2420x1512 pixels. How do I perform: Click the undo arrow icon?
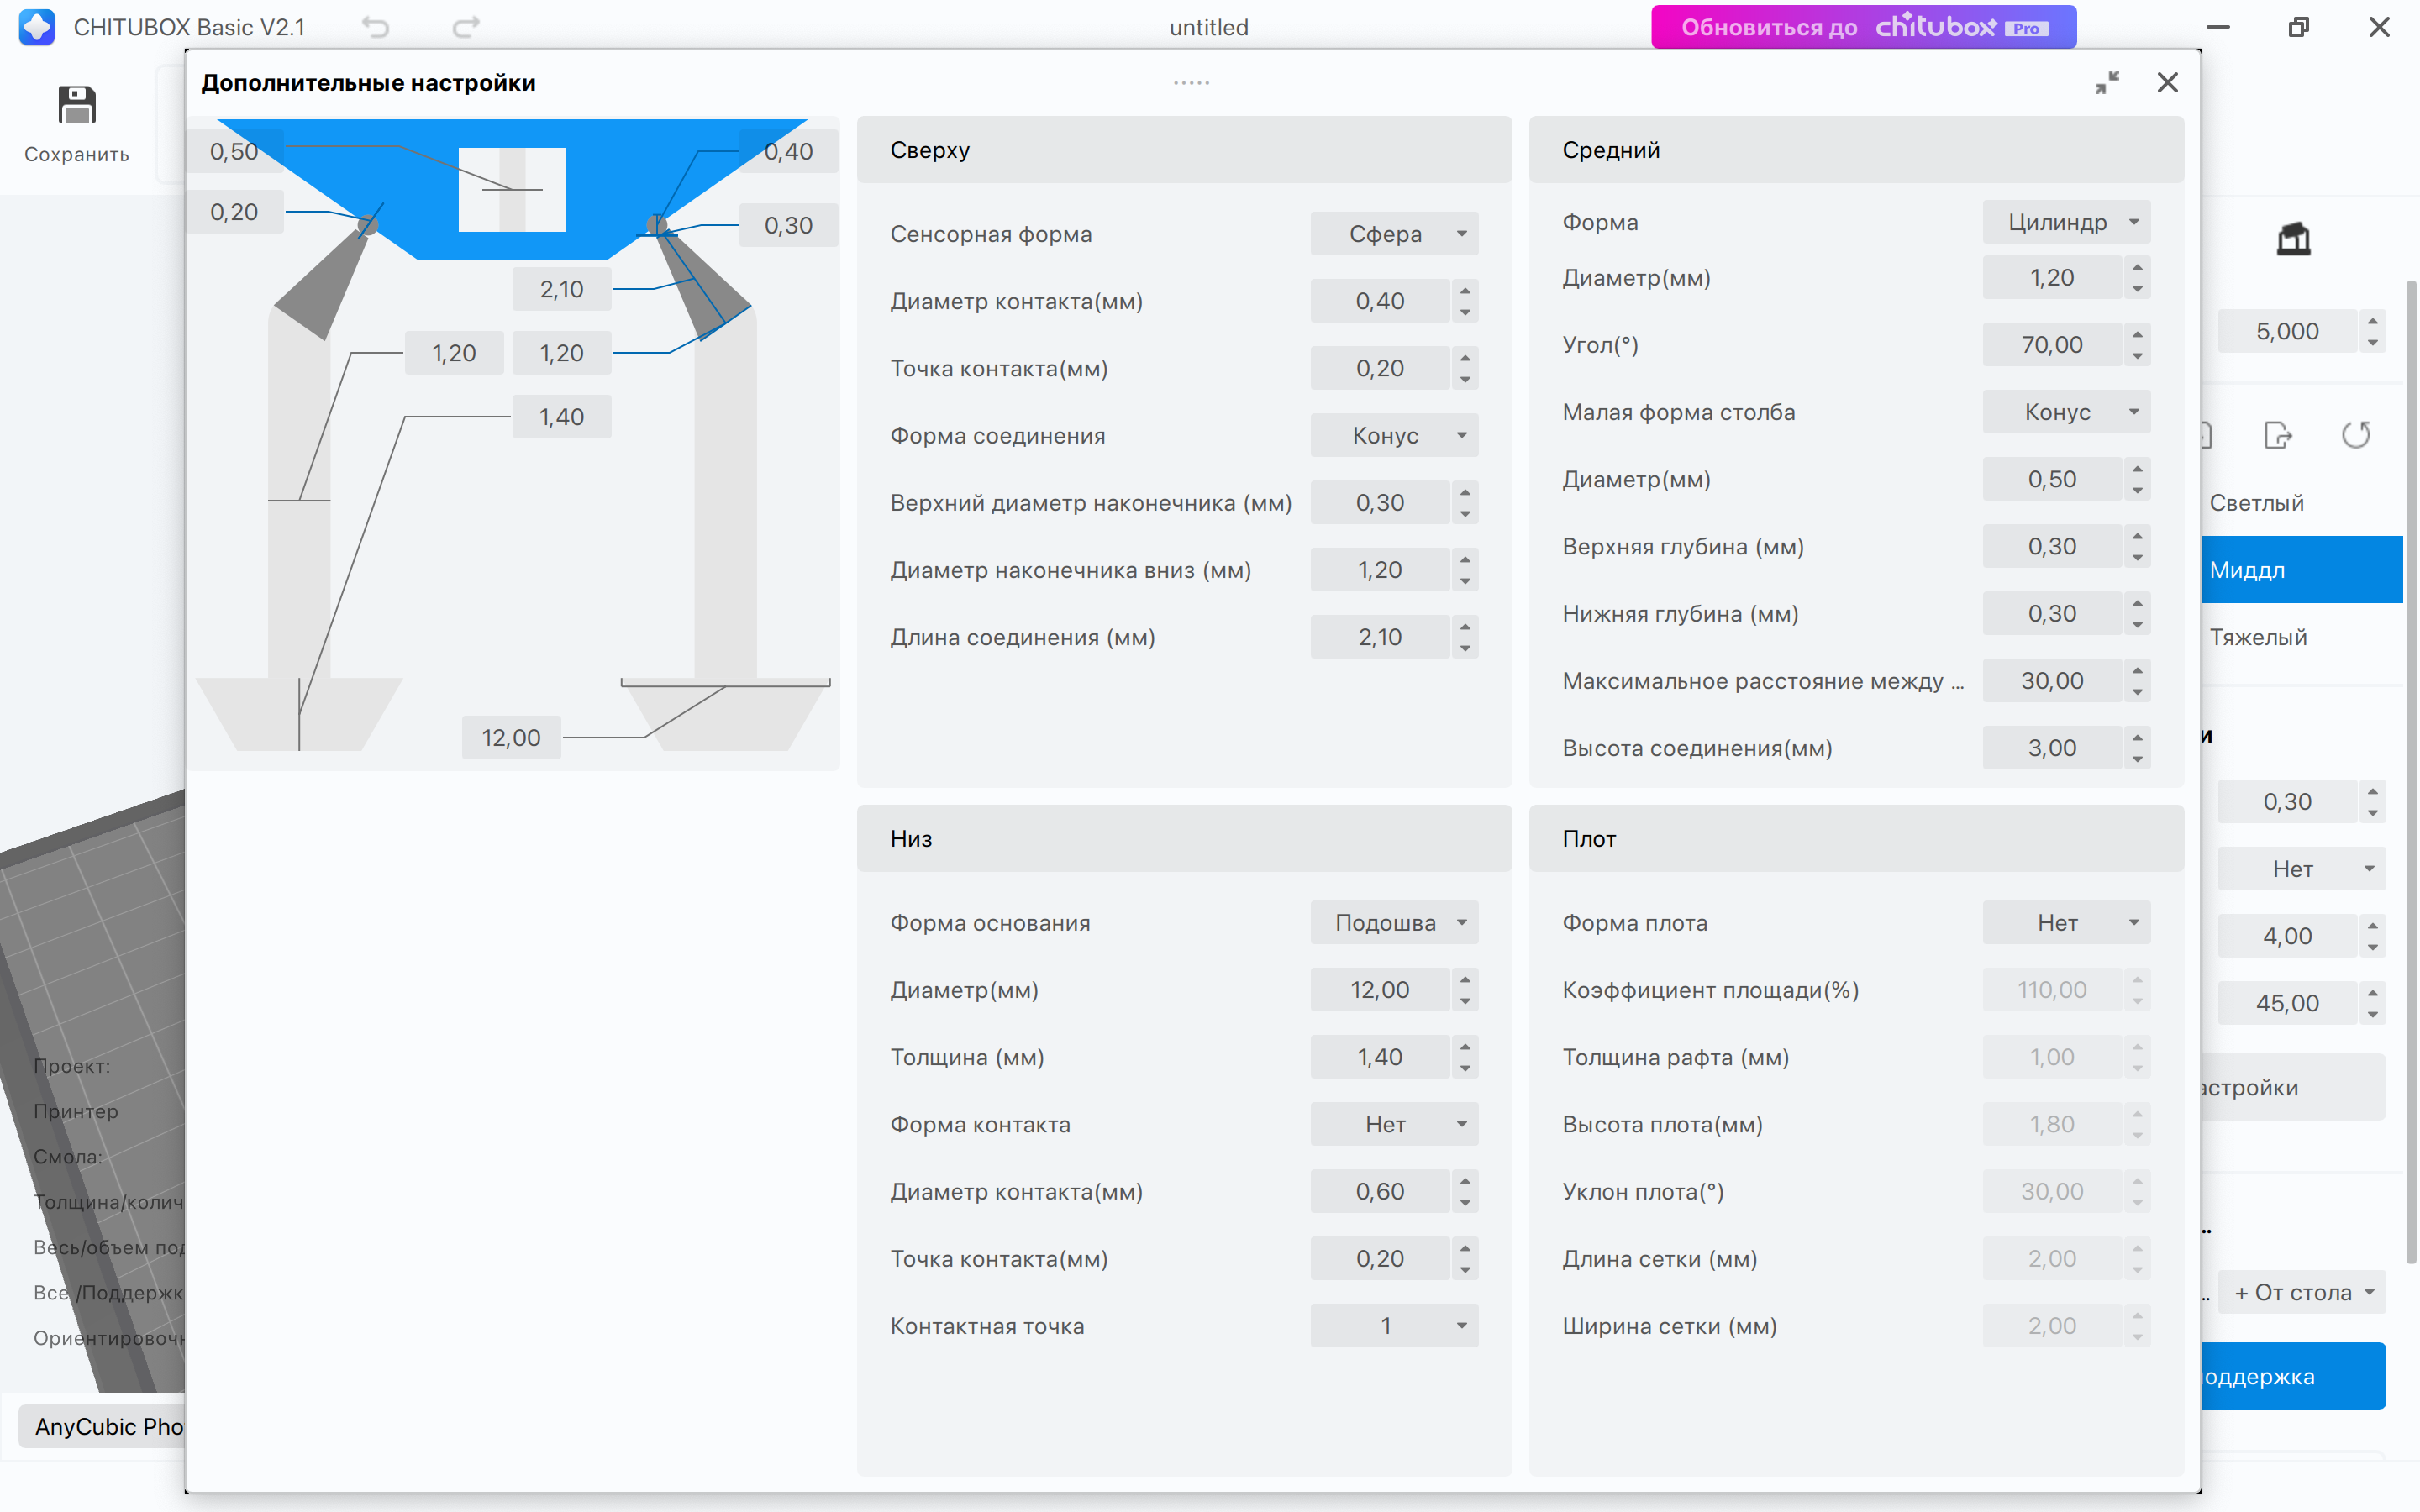tap(375, 27)
